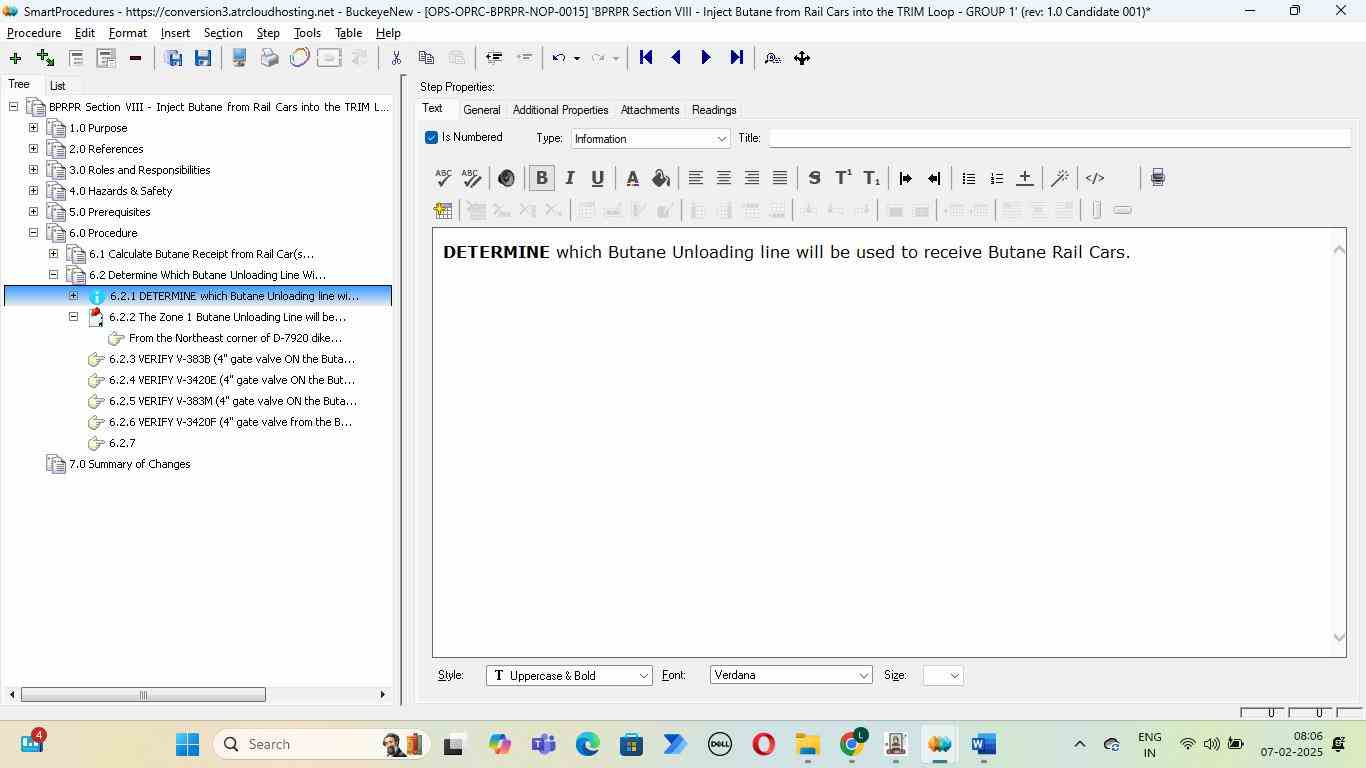
Task: Open the Format menu
Action: click(x=128, y=33)
